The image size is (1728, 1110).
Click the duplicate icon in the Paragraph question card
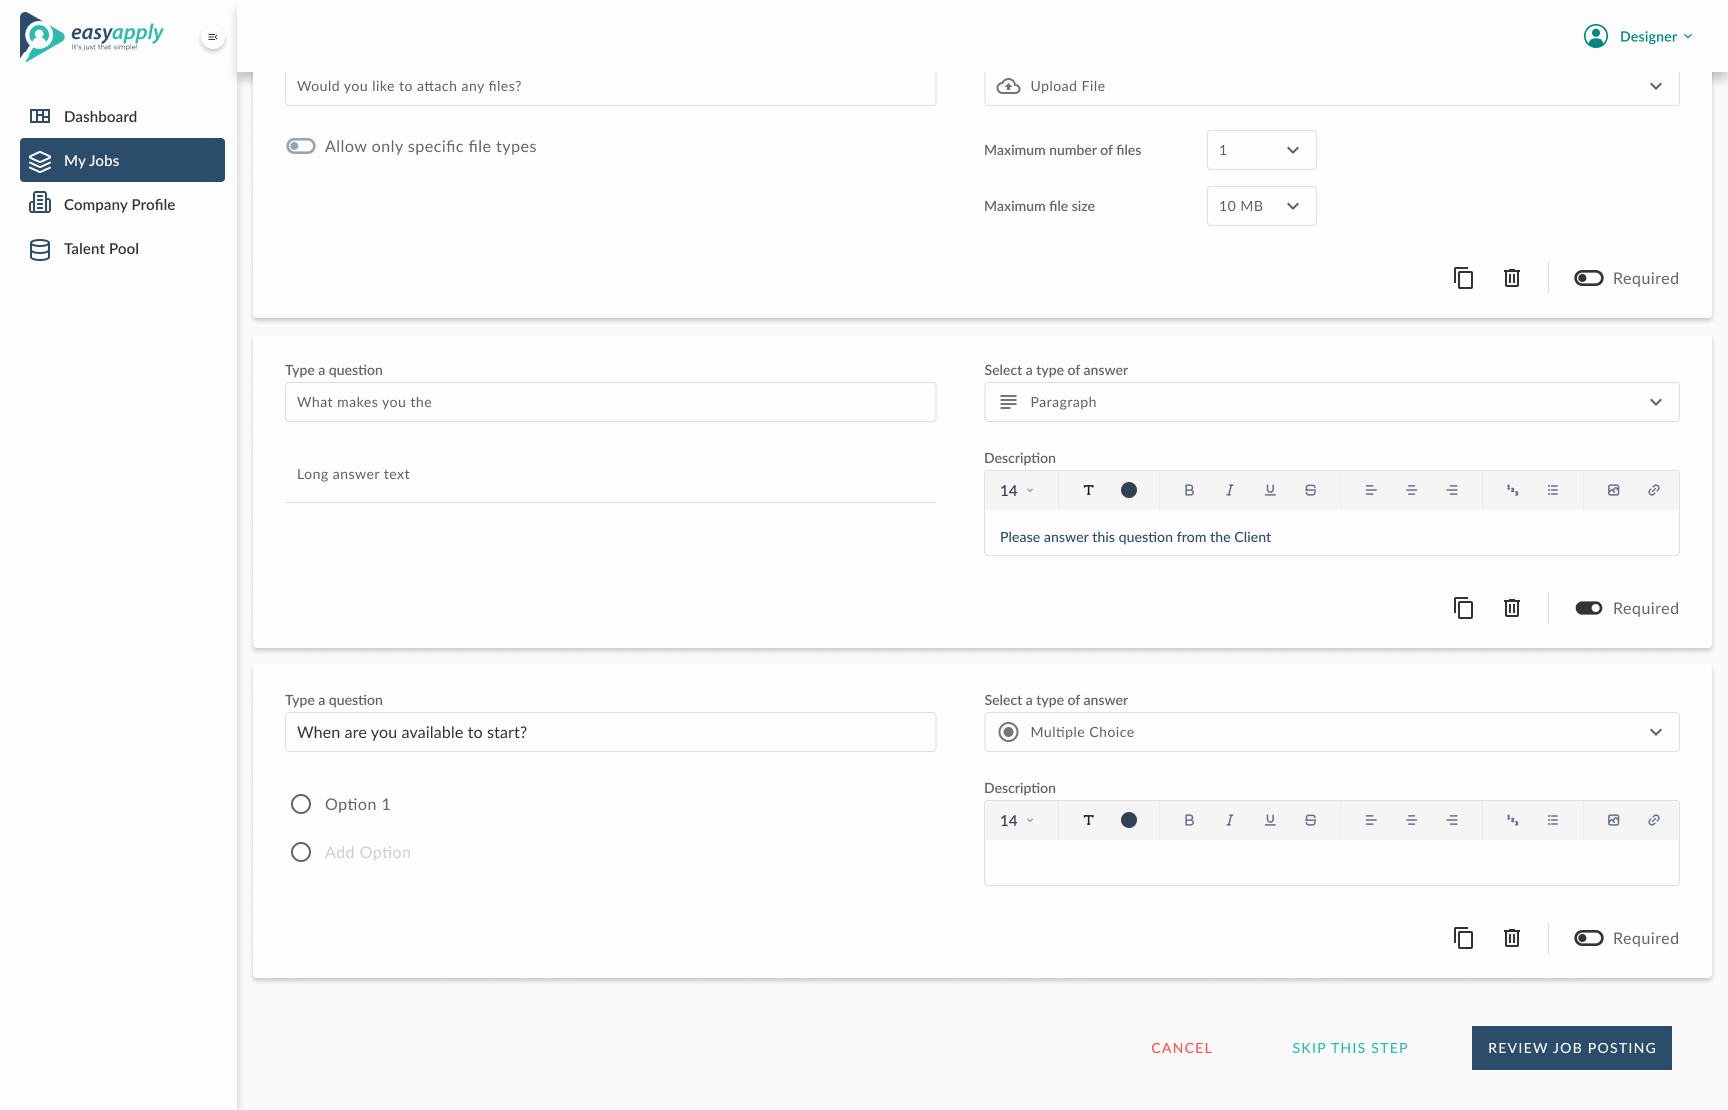pos(1463,608)
